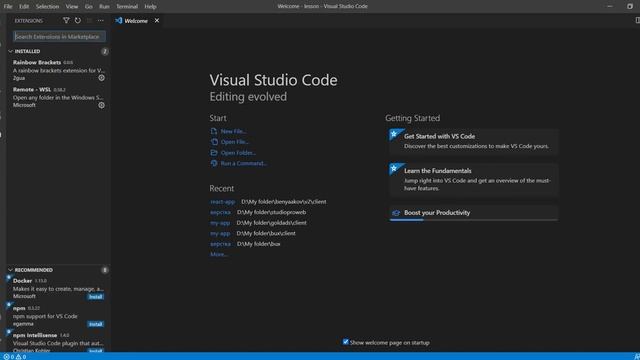This screenshot has height=360, width=640.
Task: Open the Go menu
Action: coord(89,6)
